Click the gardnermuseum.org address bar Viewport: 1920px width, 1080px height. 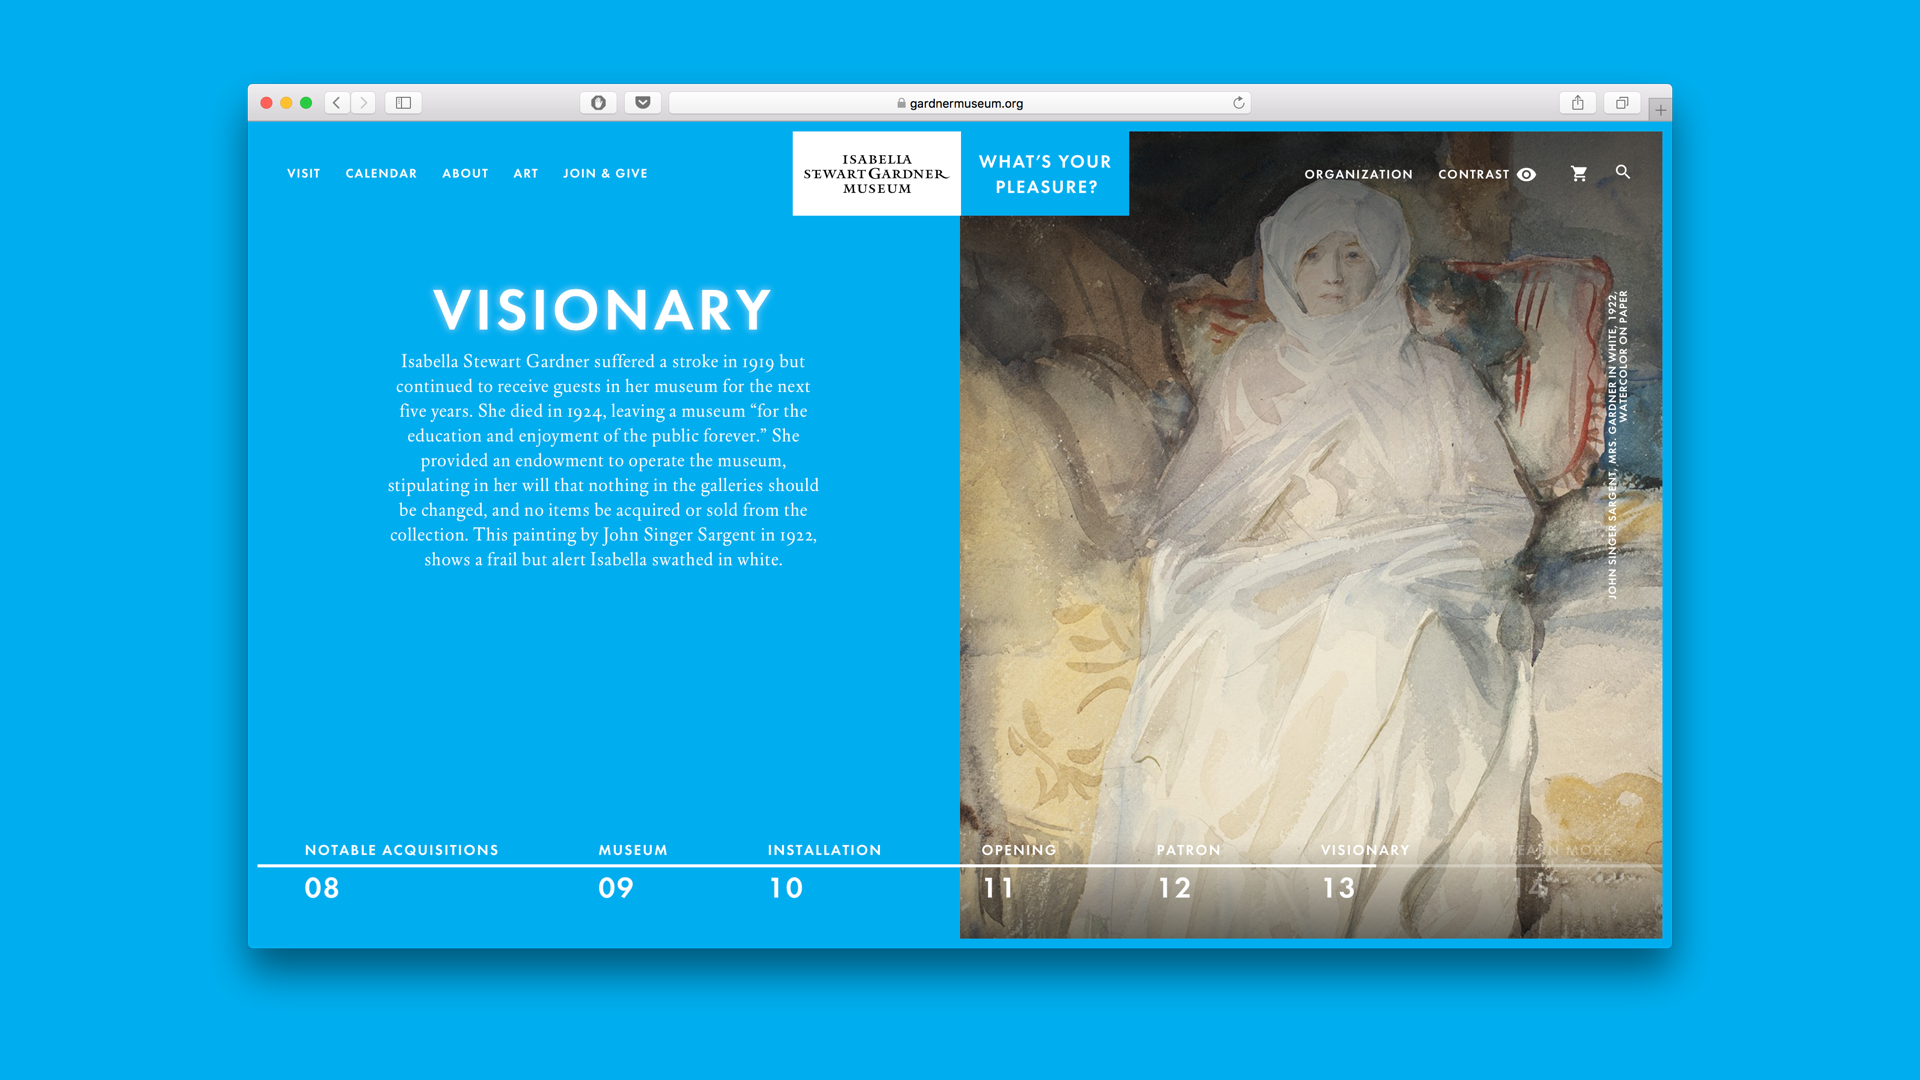[x=960, y=103]
